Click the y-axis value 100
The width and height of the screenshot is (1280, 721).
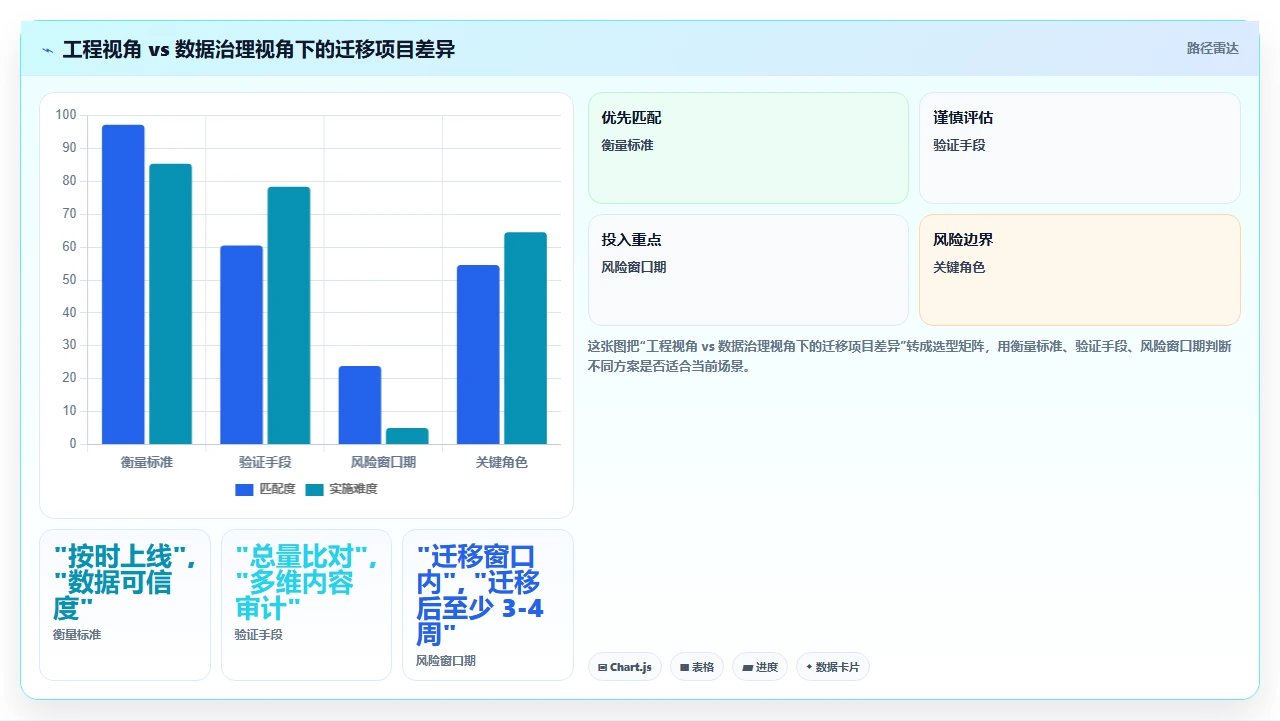(x=66, y=115)
